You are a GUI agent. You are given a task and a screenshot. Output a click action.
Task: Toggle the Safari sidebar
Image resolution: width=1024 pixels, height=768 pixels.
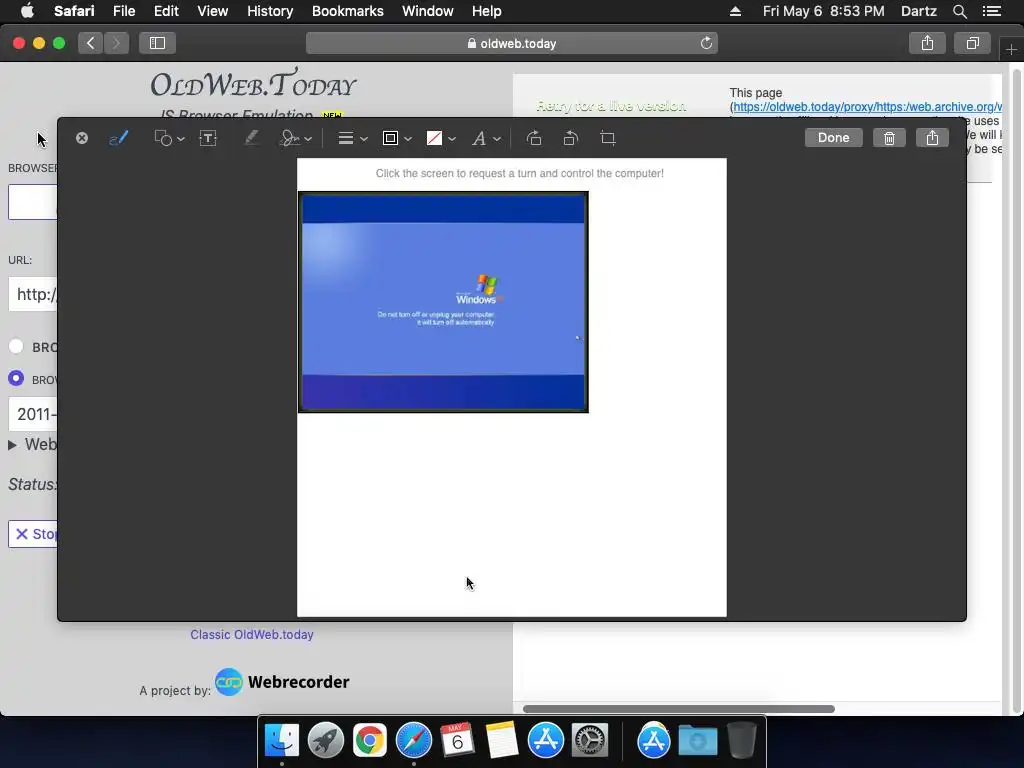tap(157, 43)
